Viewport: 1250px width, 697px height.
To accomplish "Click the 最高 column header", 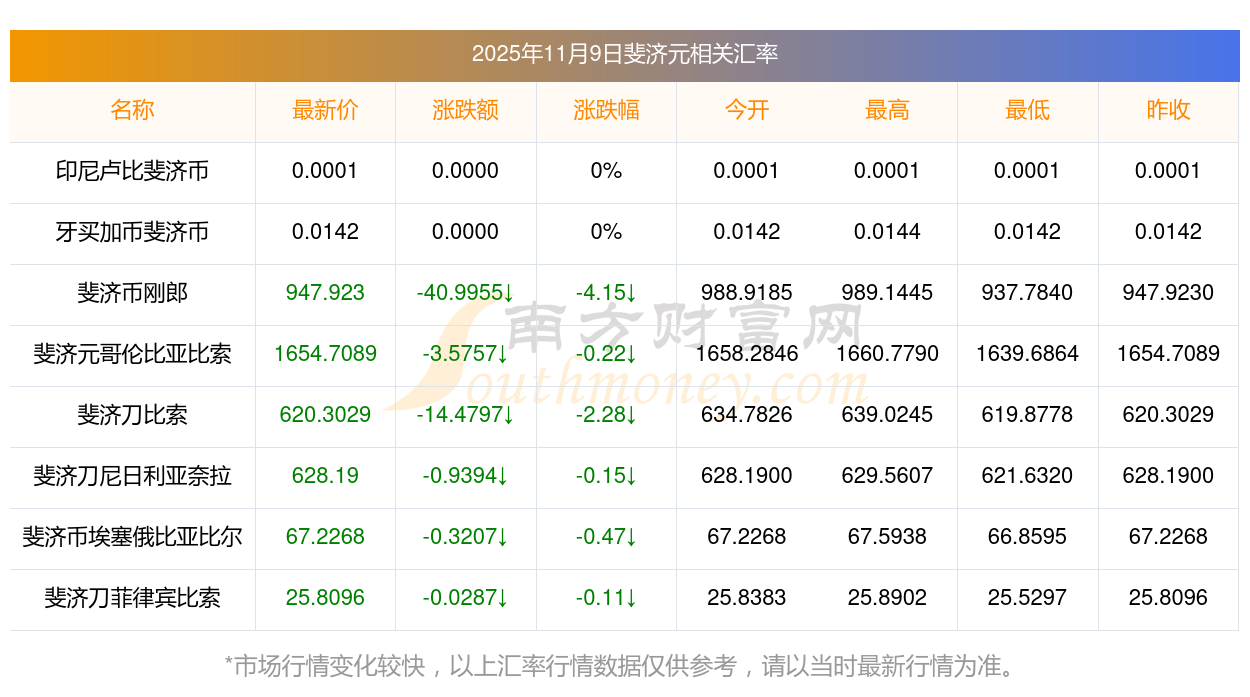I will tap(887, 110).
